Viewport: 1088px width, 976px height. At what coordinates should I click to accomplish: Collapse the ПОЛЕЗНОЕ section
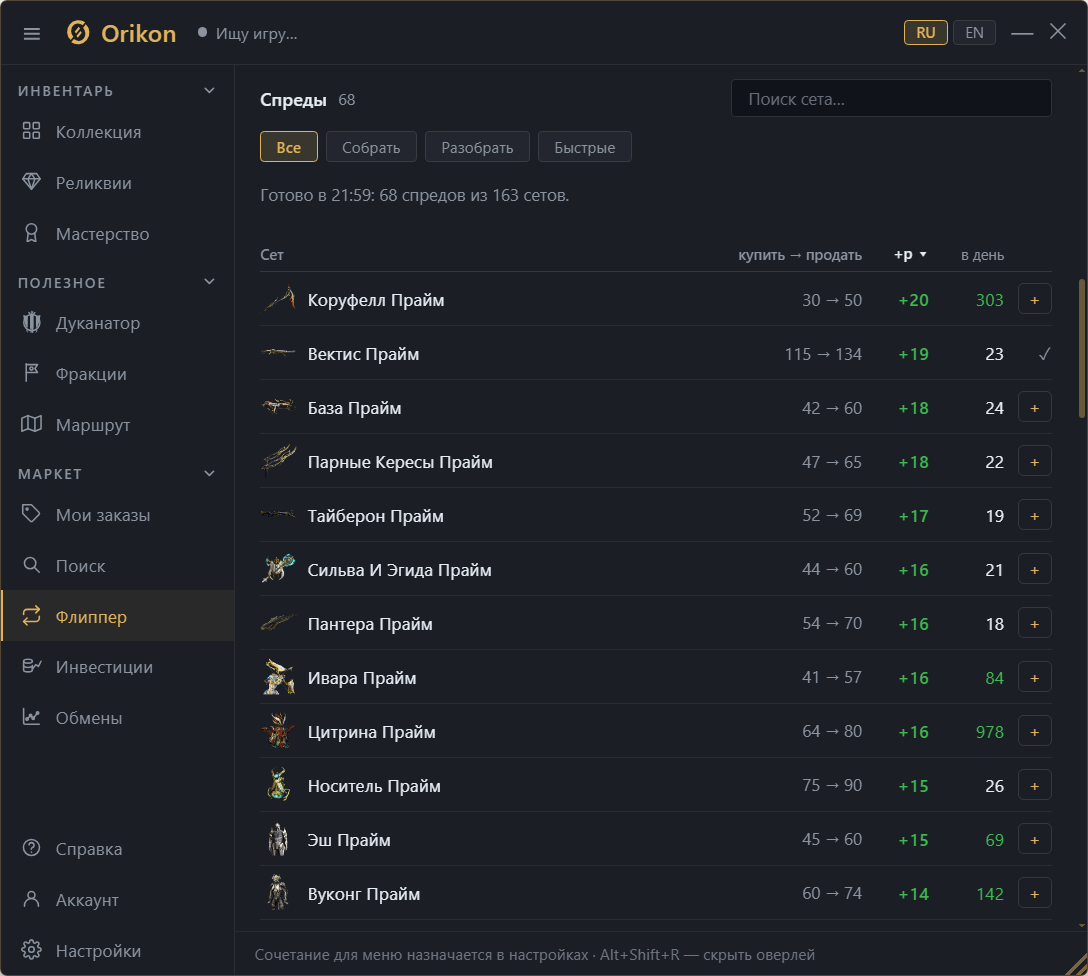pos(210,282)
